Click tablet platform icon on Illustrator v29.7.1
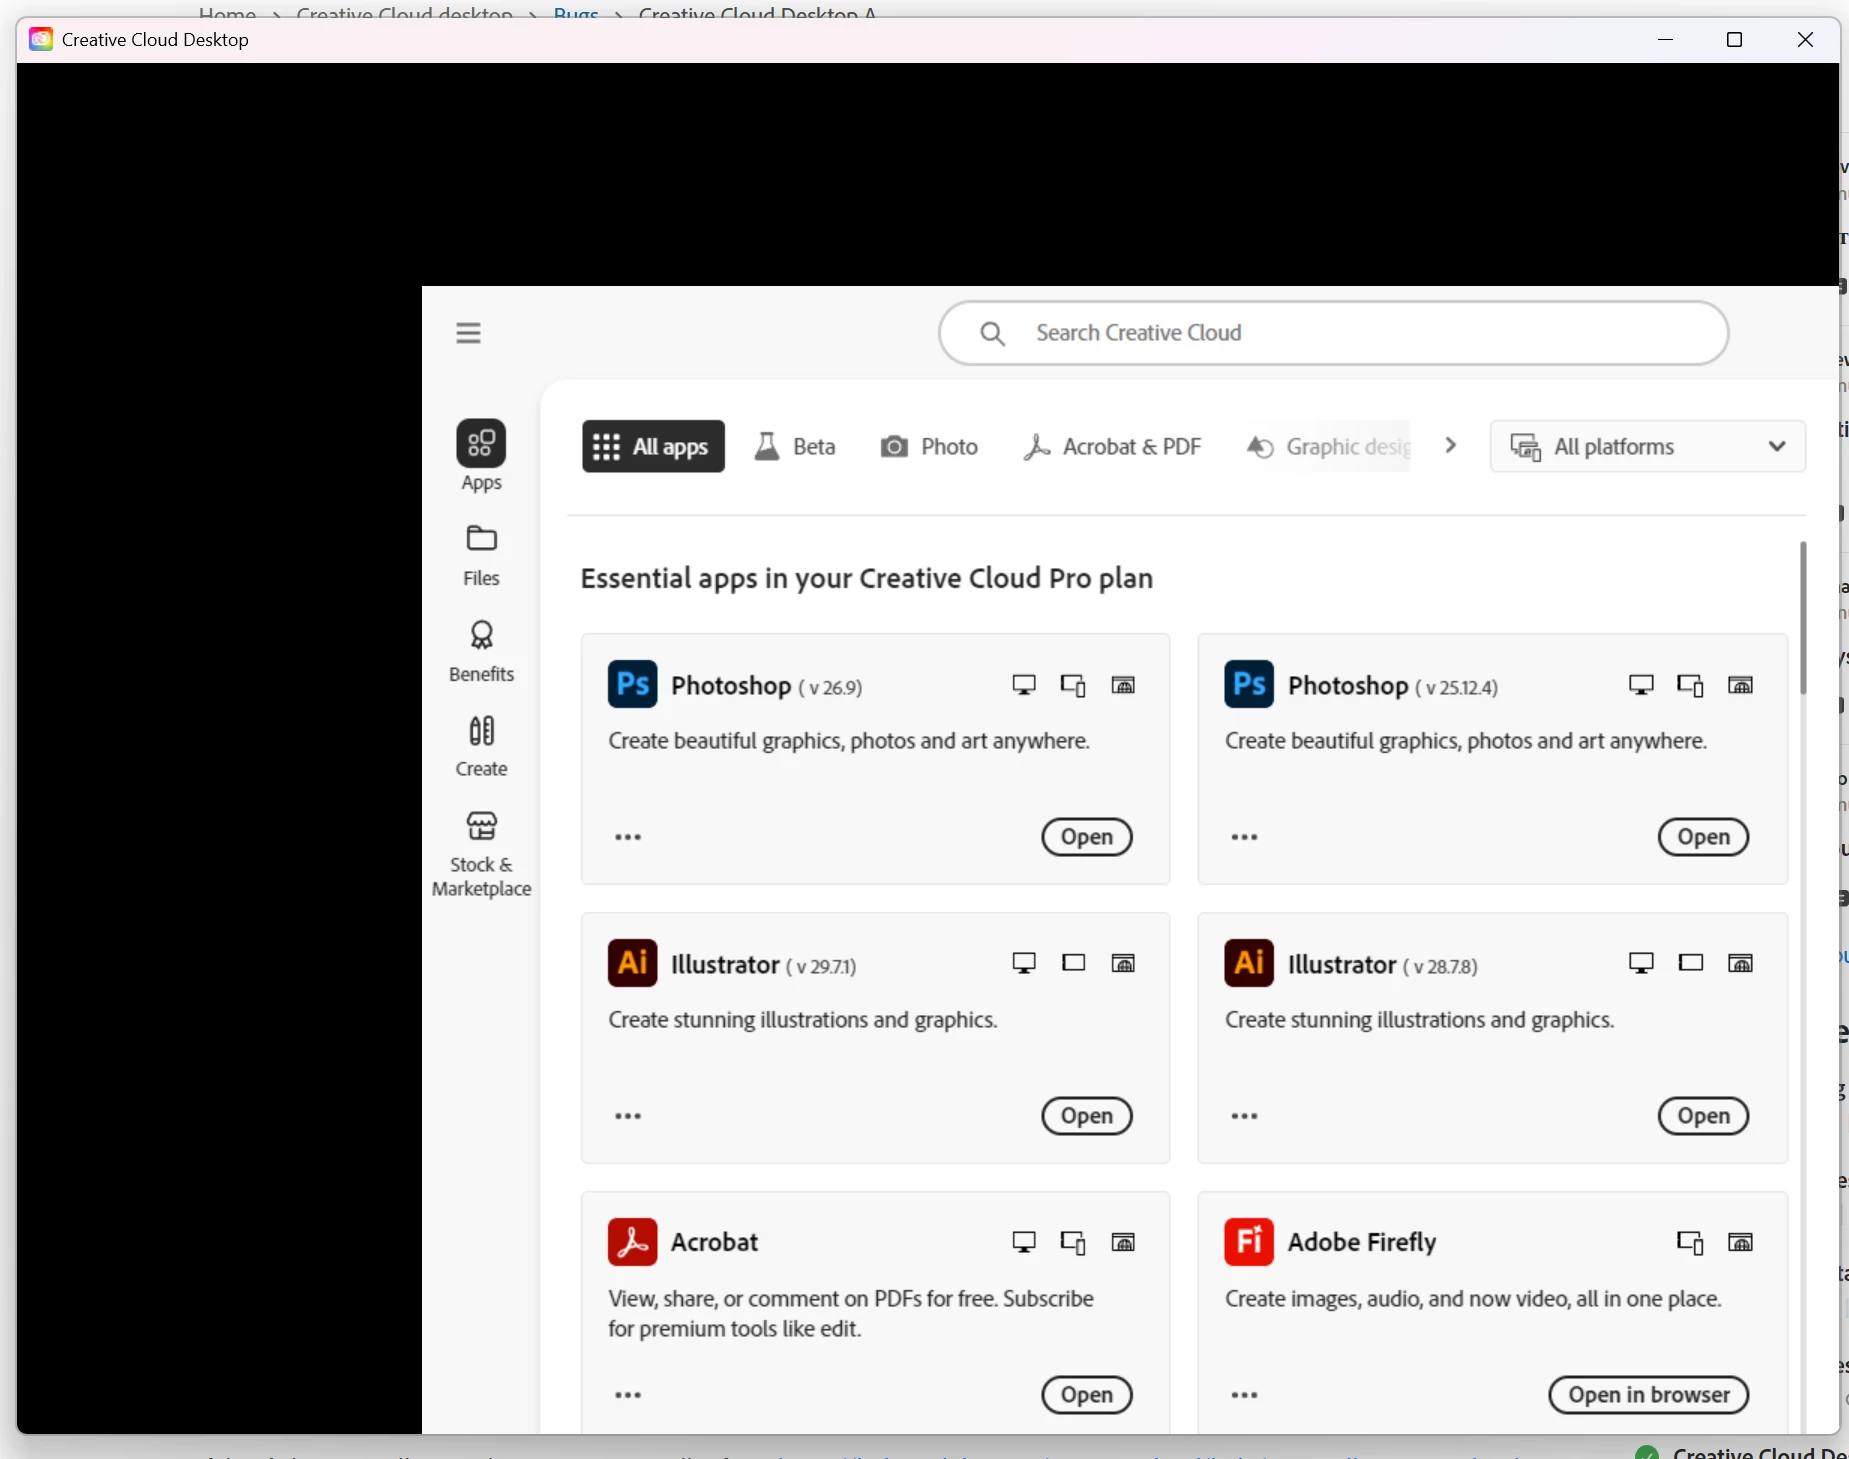1849x1459 pixels. point(1073,963)
